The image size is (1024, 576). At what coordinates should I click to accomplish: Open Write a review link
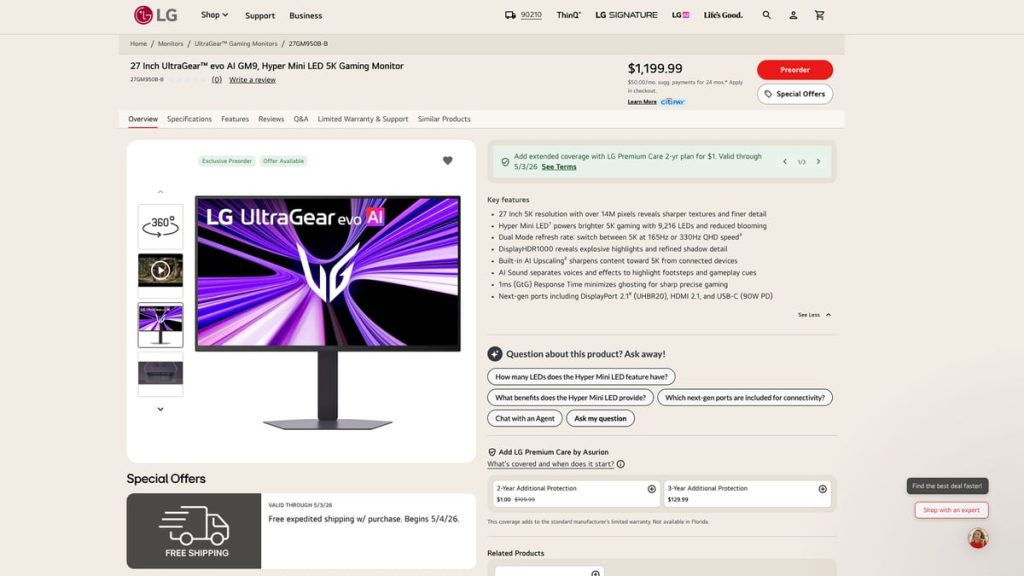coord(252,80)
